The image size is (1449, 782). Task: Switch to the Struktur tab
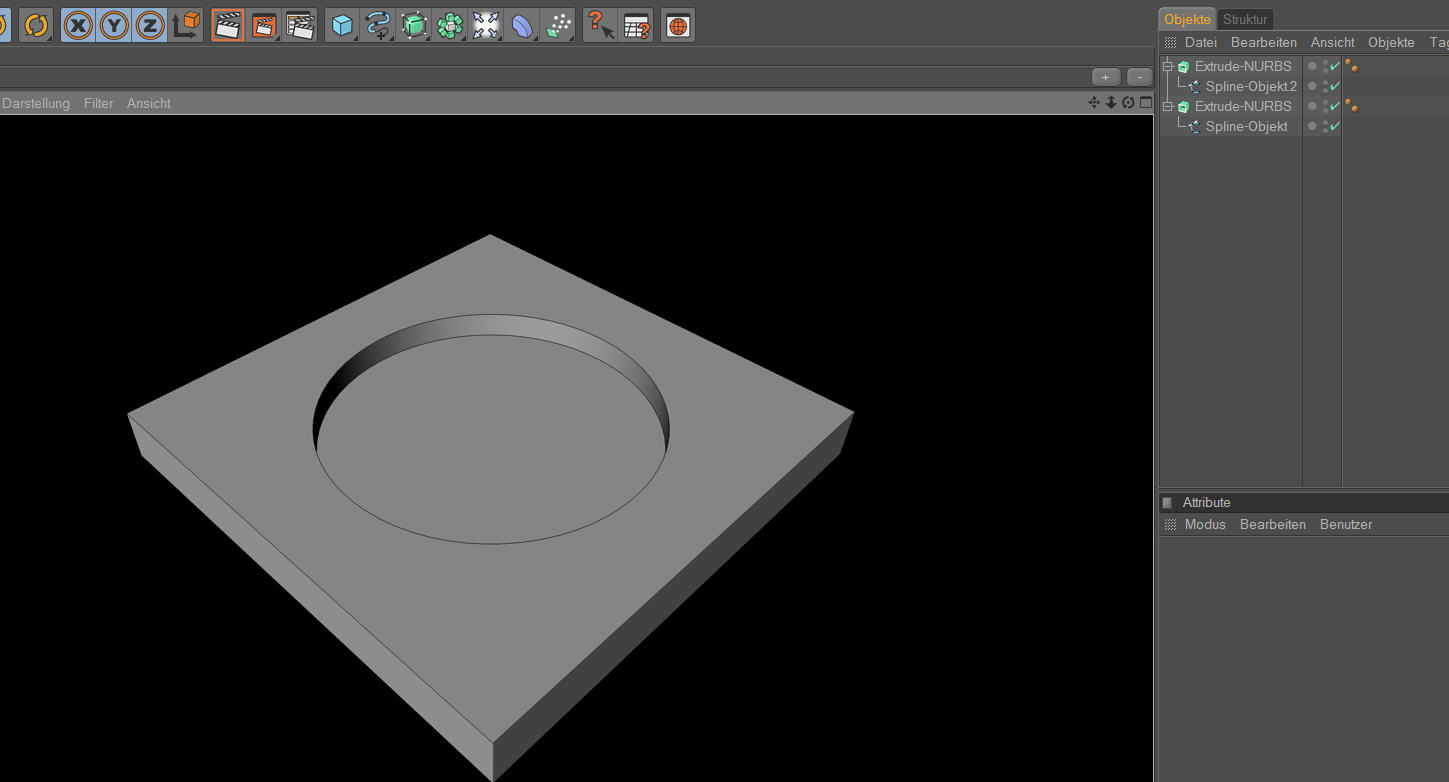(1244, 19)
